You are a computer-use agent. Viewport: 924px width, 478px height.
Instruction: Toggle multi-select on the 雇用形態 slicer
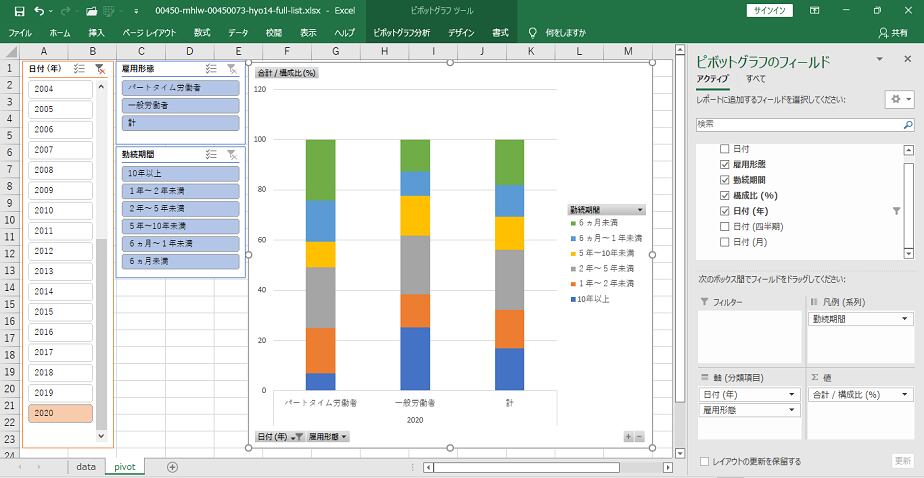click(x=211, y=69)
